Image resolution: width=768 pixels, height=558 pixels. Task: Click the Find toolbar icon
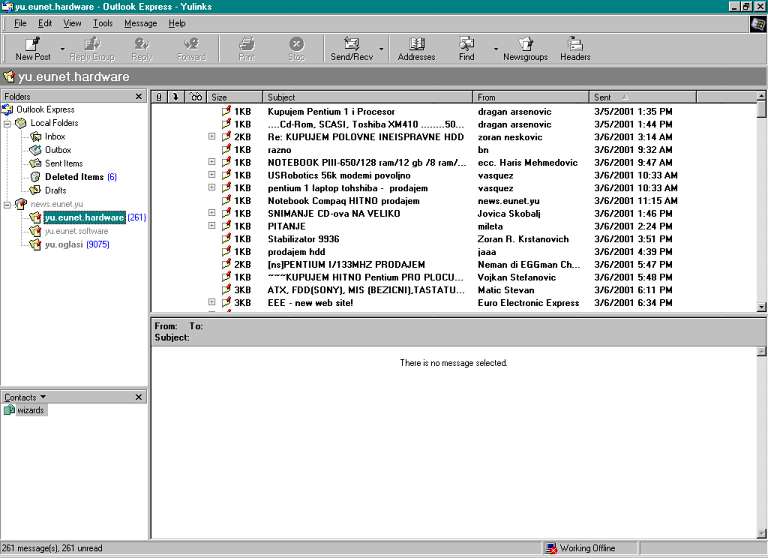467,44
